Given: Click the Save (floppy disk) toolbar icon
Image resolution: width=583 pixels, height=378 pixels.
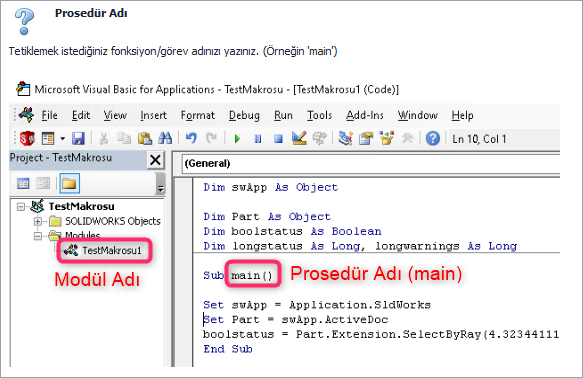Looking at the screenshot, I should (x=78, y=139).
